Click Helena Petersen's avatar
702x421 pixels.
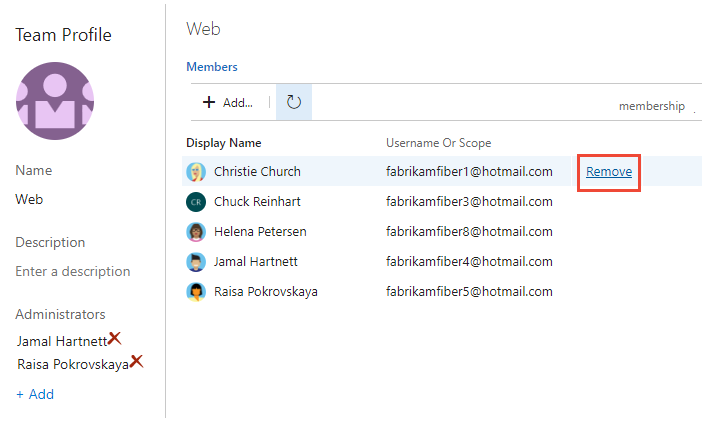(x=196, y=232)
